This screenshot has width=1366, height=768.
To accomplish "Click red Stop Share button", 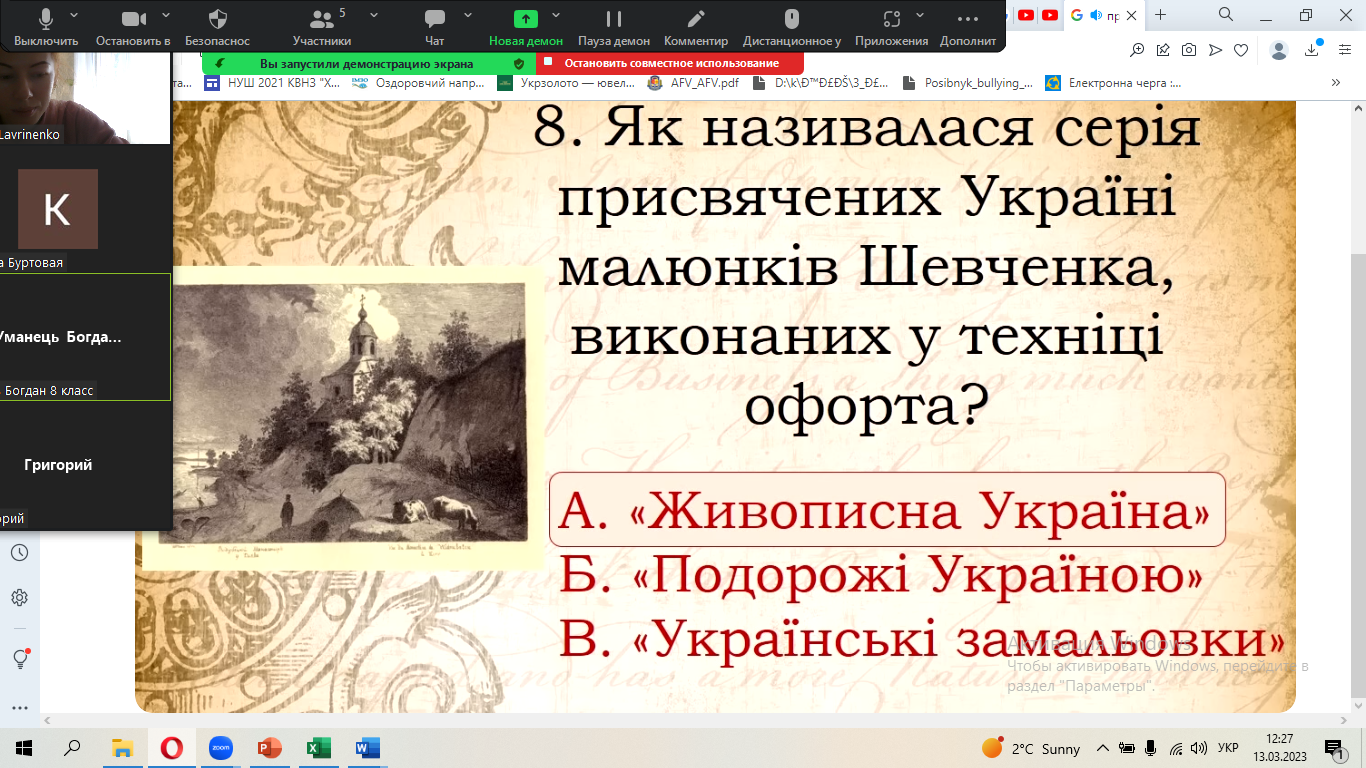I will pyautogui.click(x=670, y=63).
